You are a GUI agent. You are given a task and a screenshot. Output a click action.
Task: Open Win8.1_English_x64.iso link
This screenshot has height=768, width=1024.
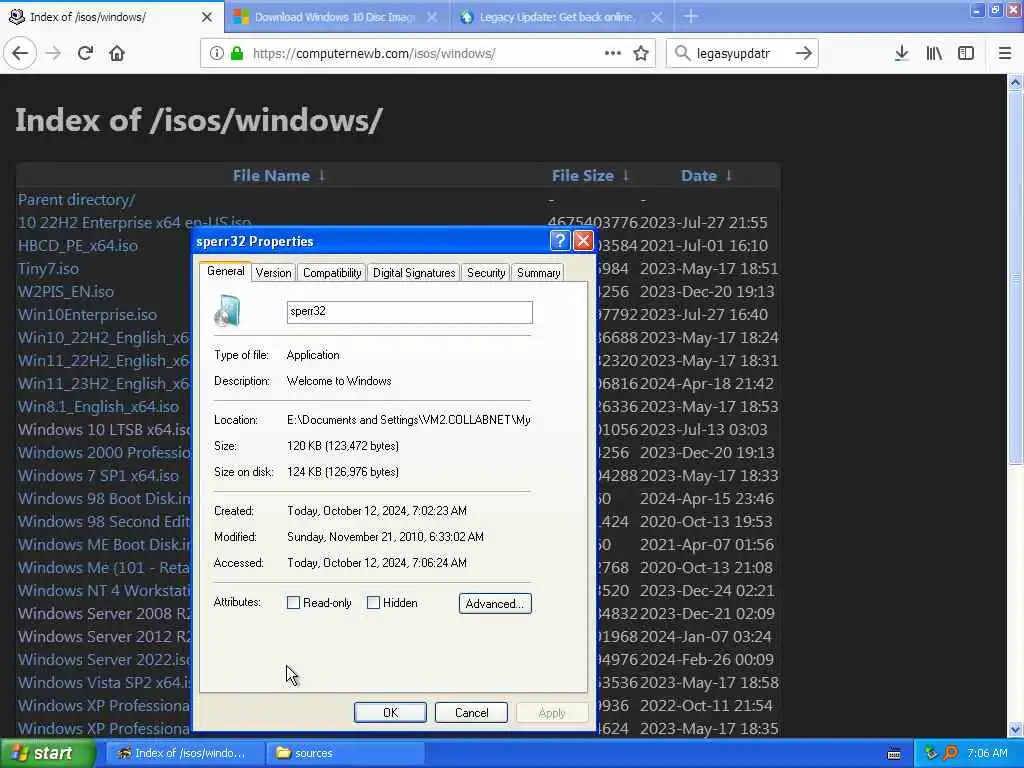coord(99,406)
